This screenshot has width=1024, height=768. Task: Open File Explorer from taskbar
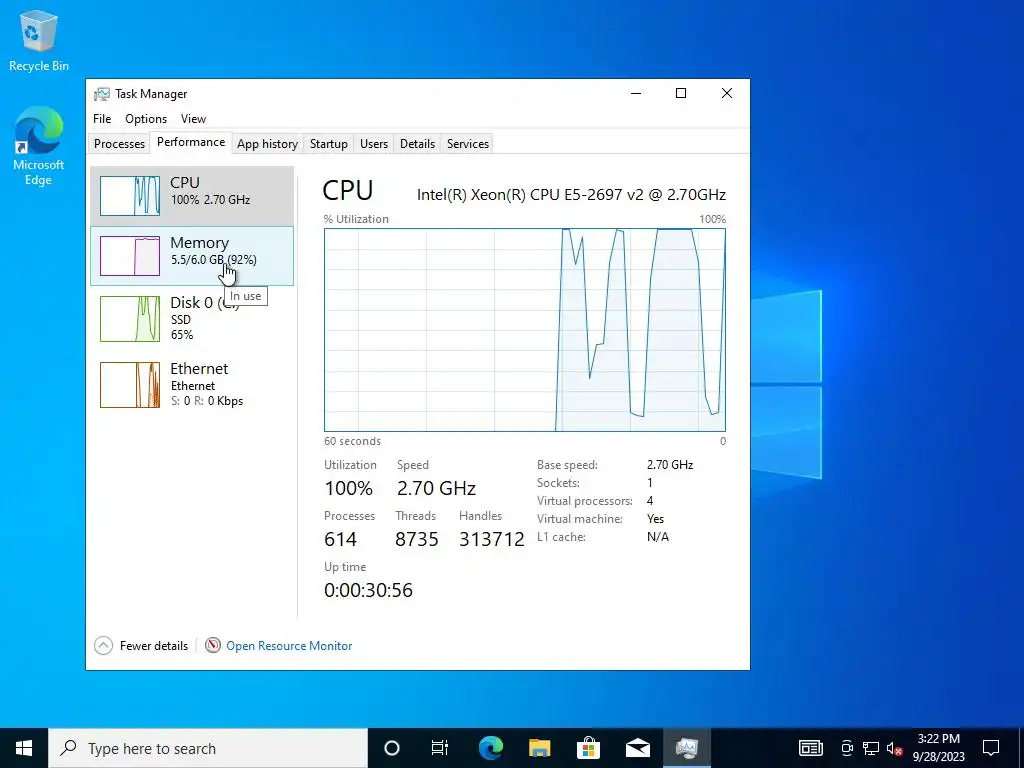click(x=539, y=748)
